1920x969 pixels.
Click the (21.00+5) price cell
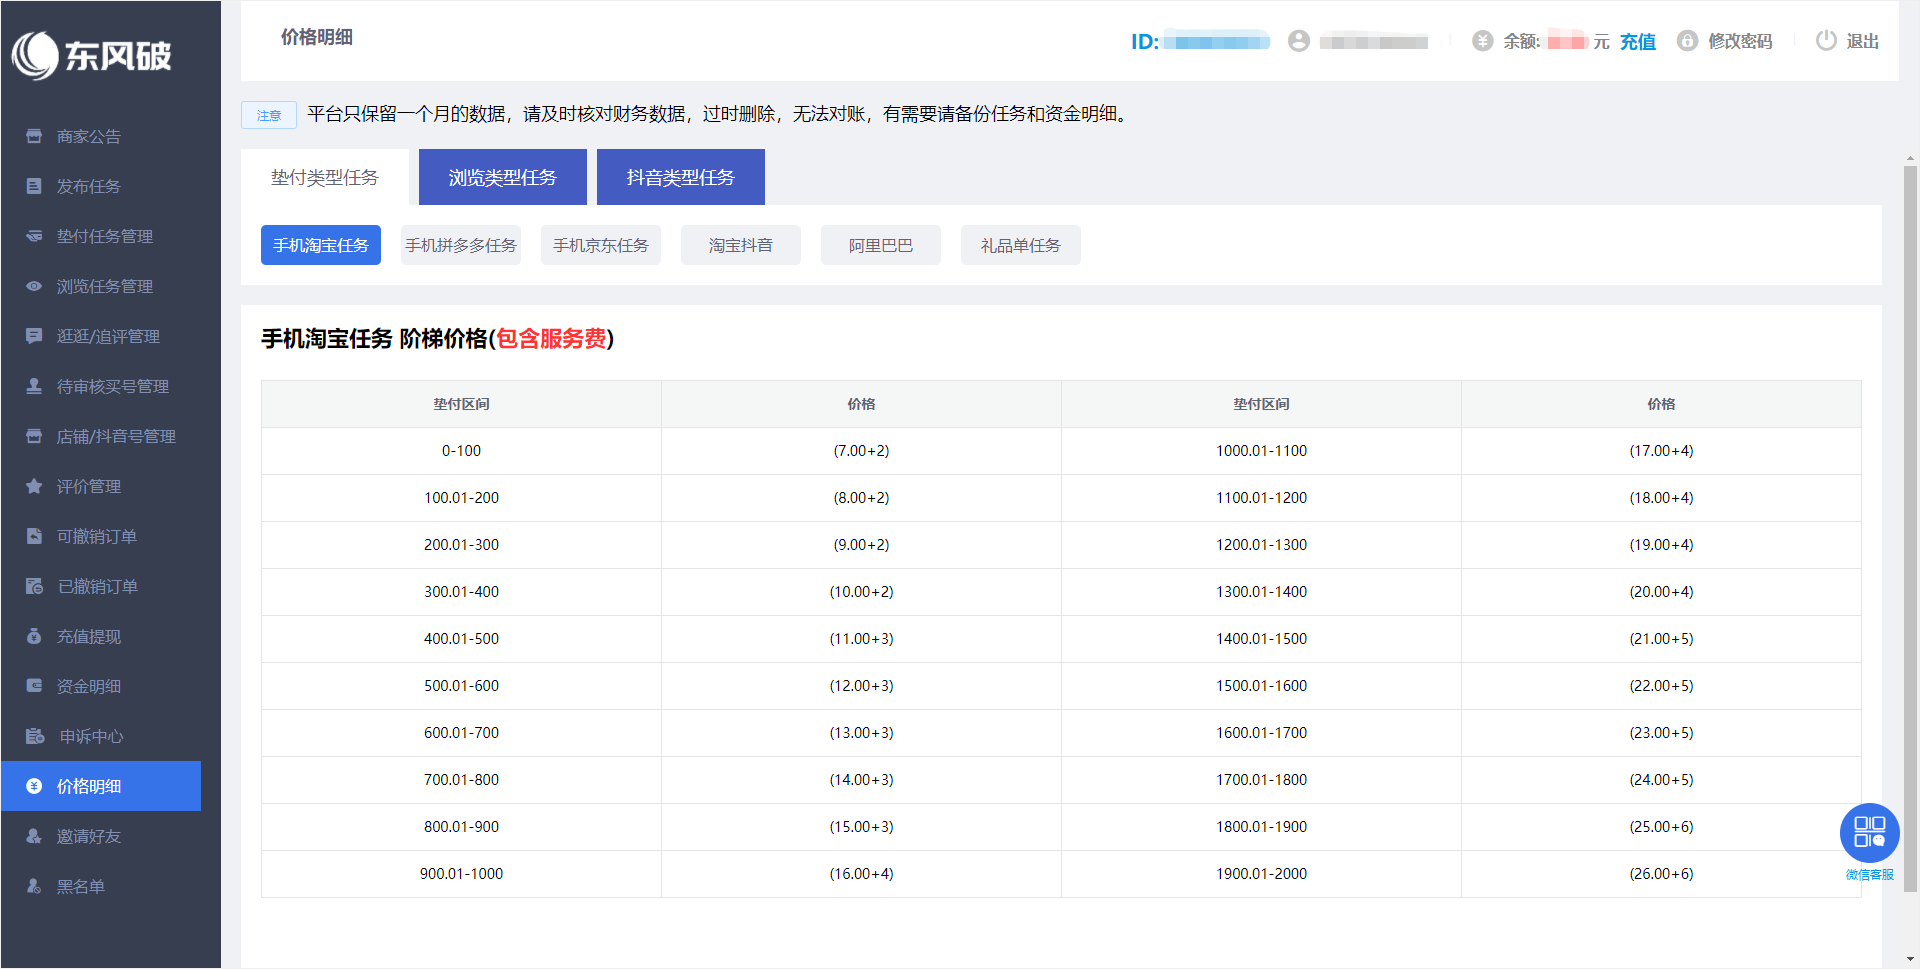pos(1661,639)
